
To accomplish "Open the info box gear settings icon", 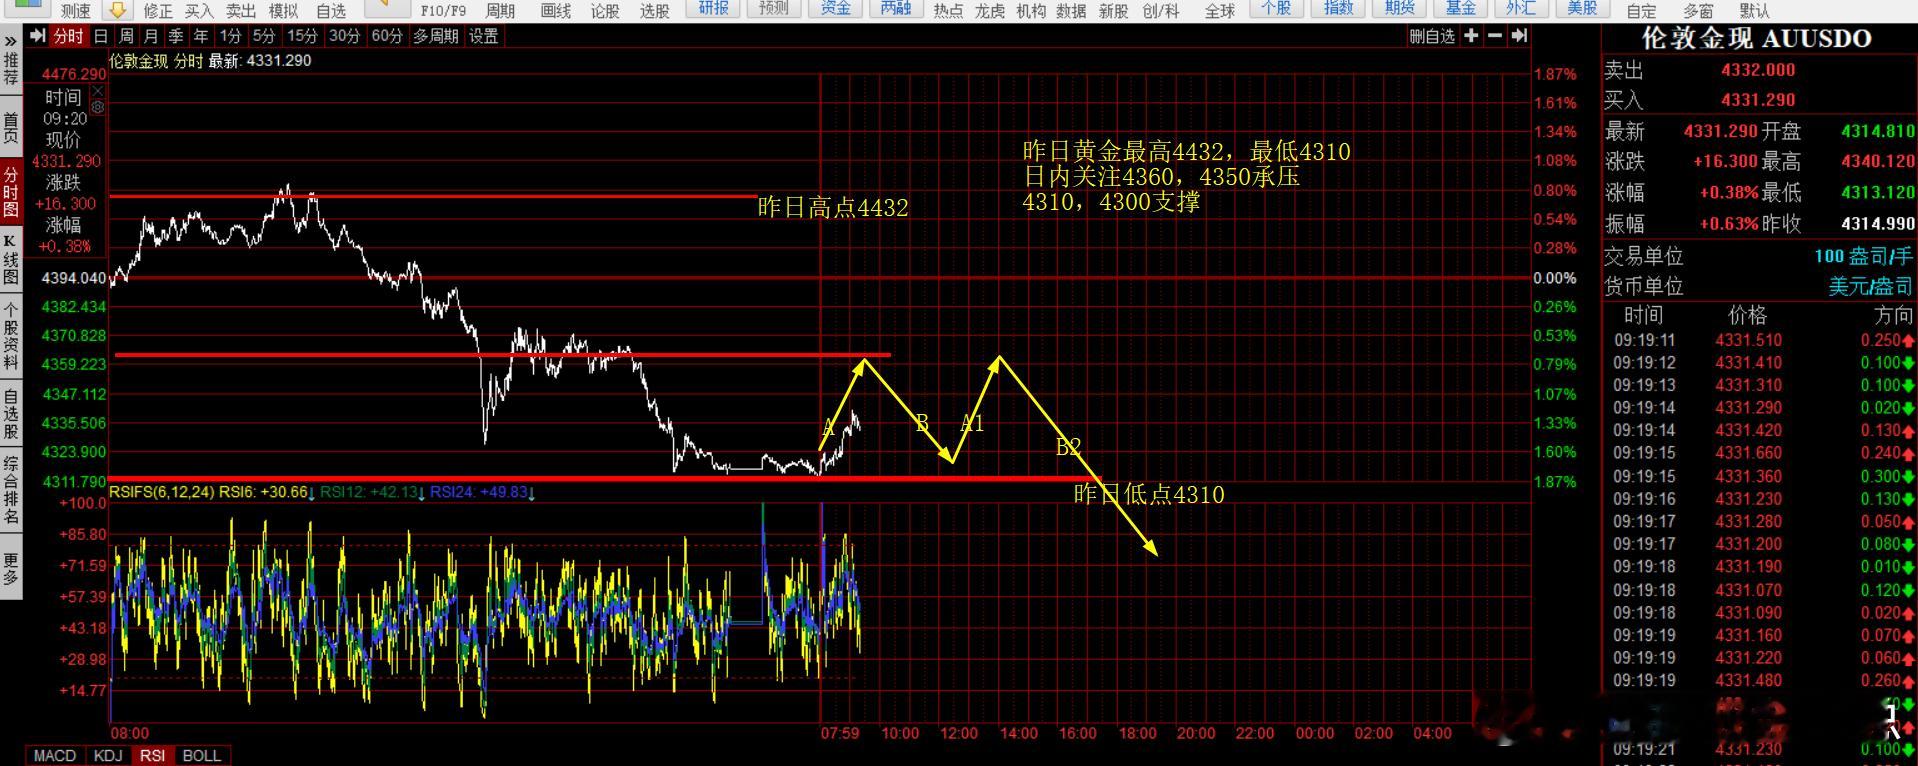I will pos(97,107).
